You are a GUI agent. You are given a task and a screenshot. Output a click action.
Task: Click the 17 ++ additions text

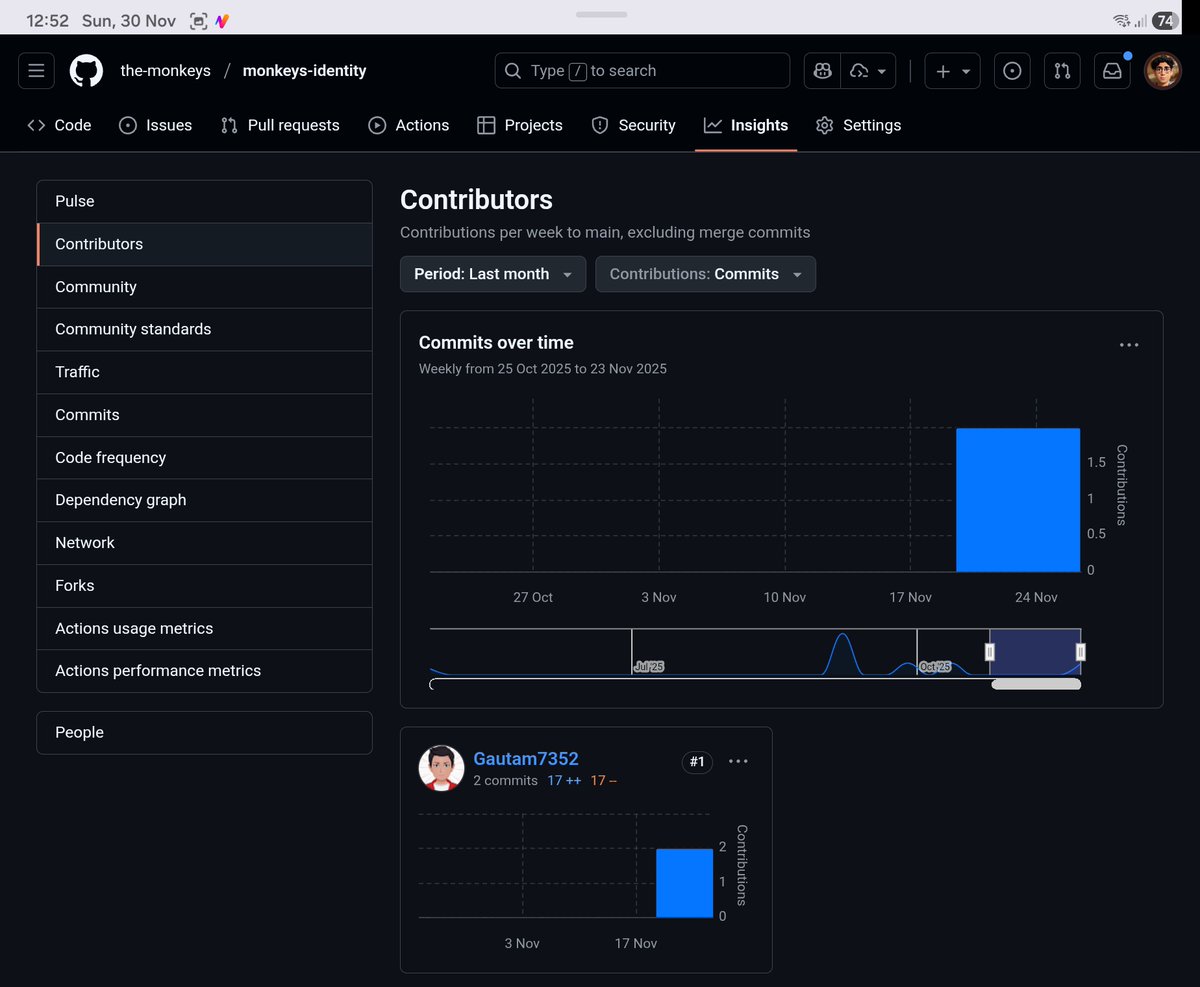point(564,781)
